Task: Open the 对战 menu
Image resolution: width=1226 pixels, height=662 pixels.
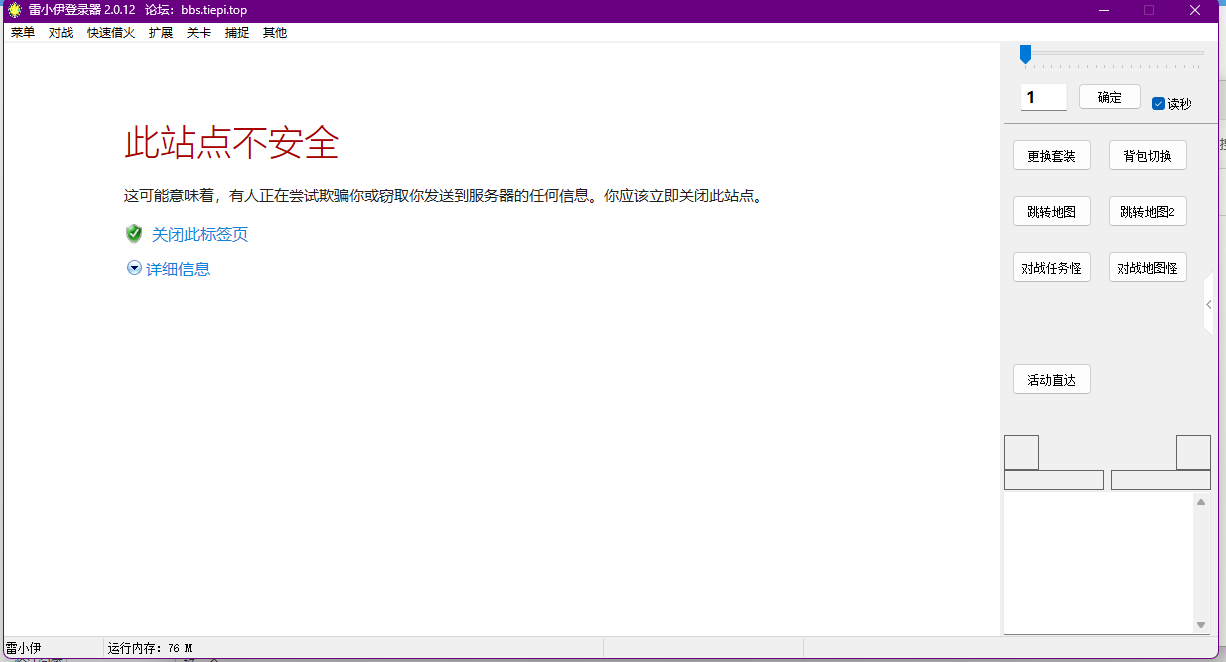Action: 60,32
